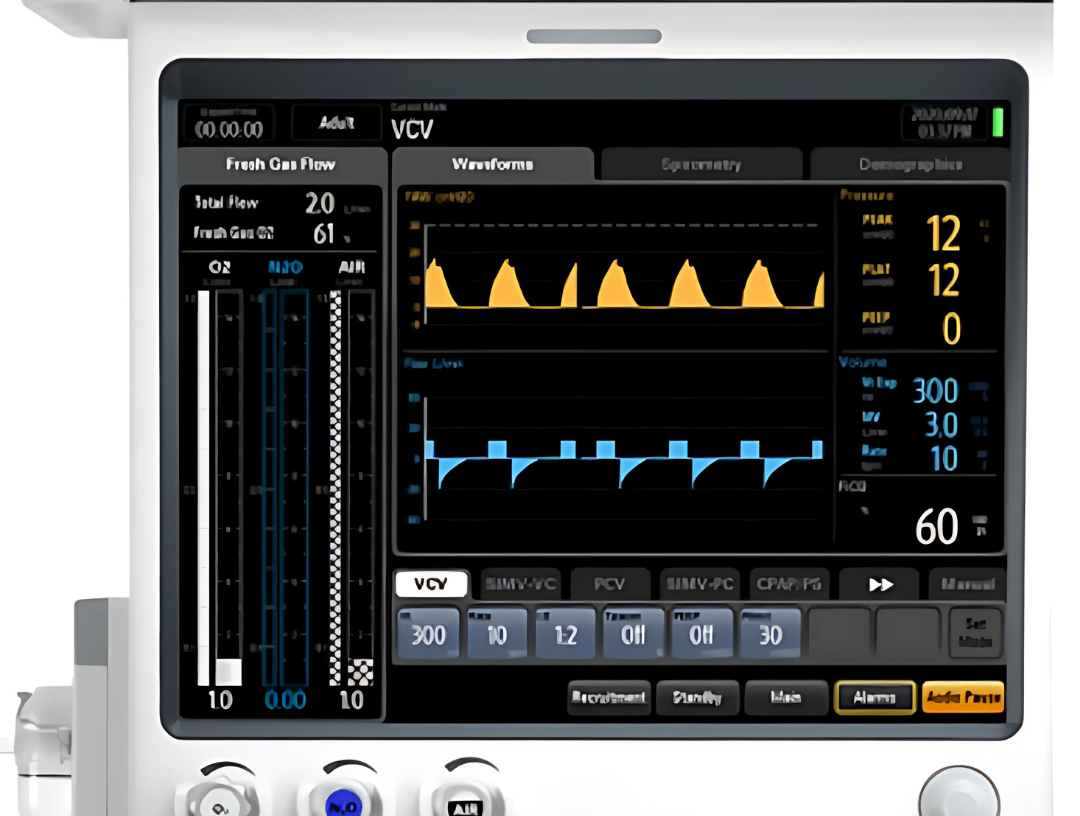Open the I:E ratio 1:2 setting

coord(565,634)
